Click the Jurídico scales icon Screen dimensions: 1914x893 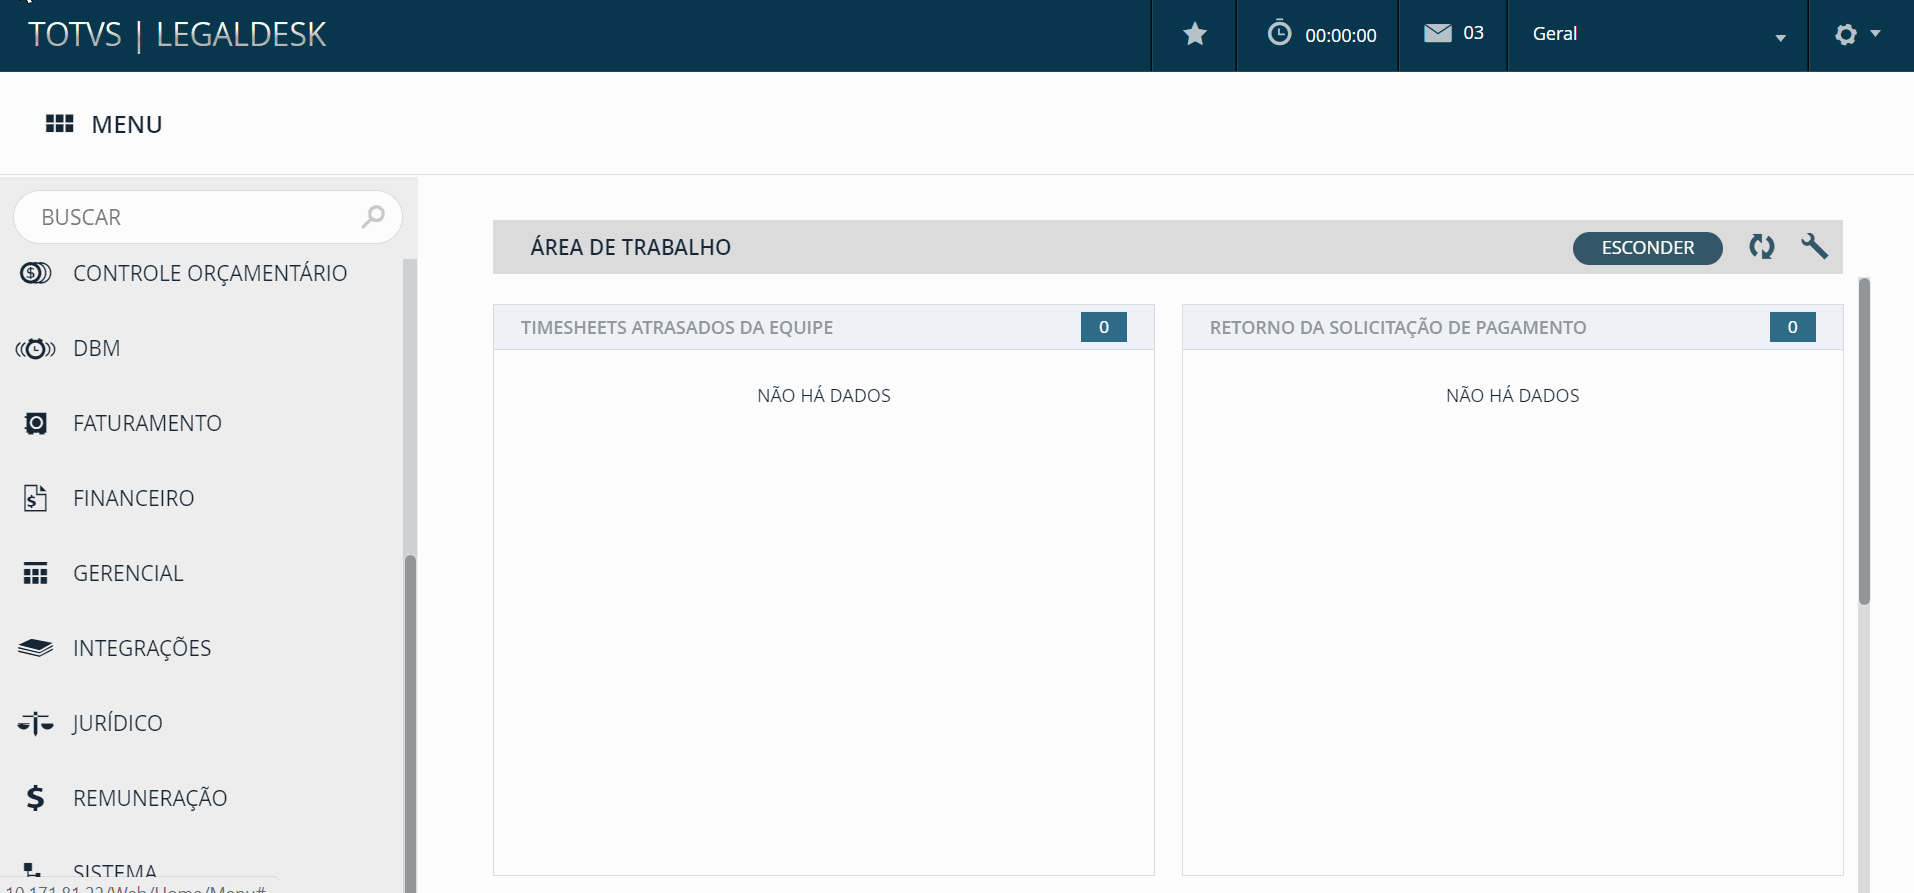[x=36, y=723]
